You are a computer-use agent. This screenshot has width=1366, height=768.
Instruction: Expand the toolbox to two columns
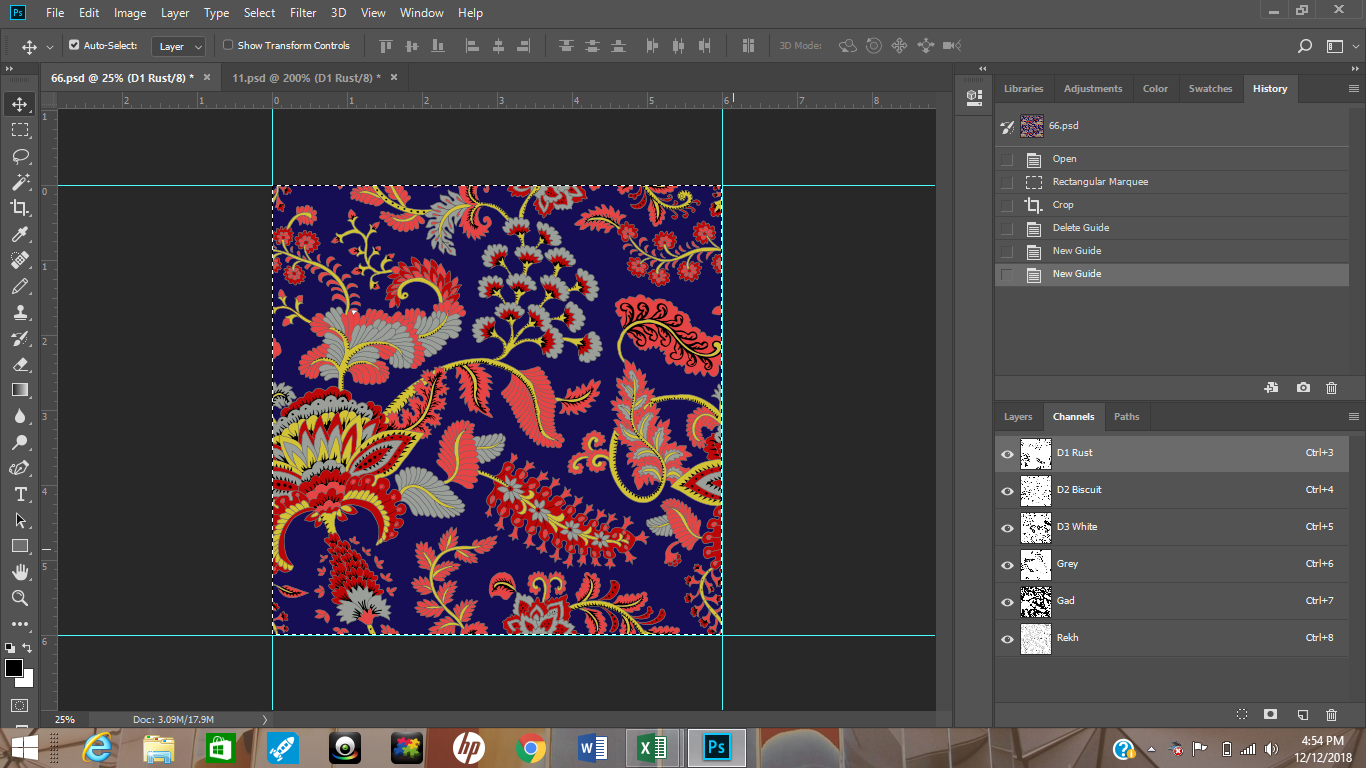[9, 69]
